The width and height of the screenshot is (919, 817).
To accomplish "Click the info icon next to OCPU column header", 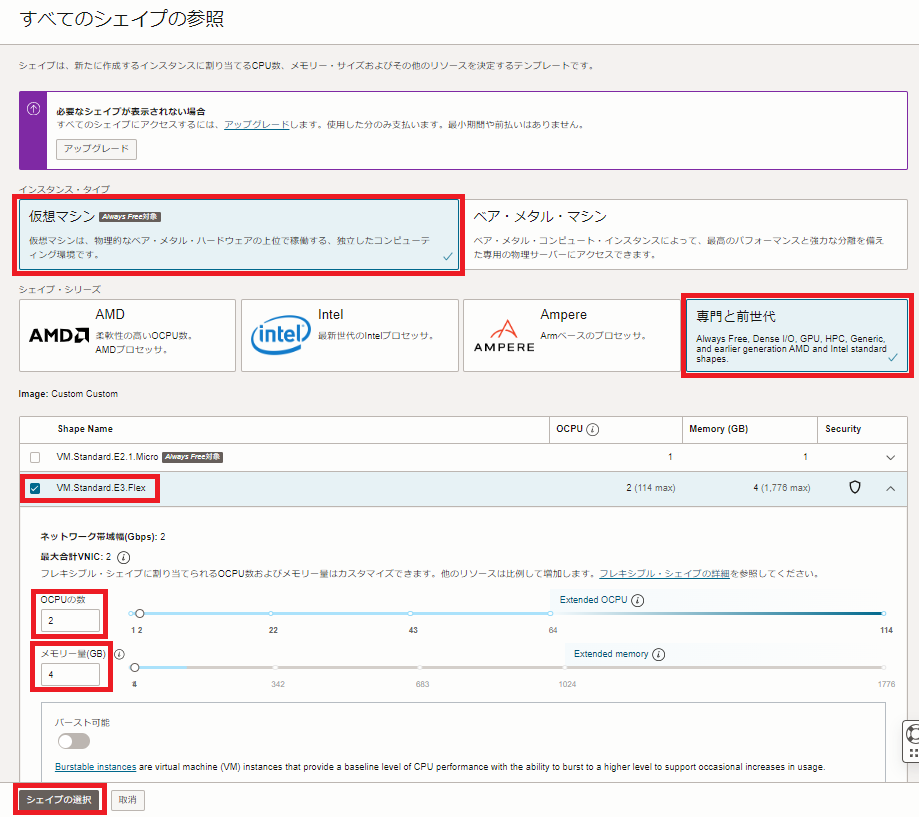I will pyautogui.click(x=593, y=429).
